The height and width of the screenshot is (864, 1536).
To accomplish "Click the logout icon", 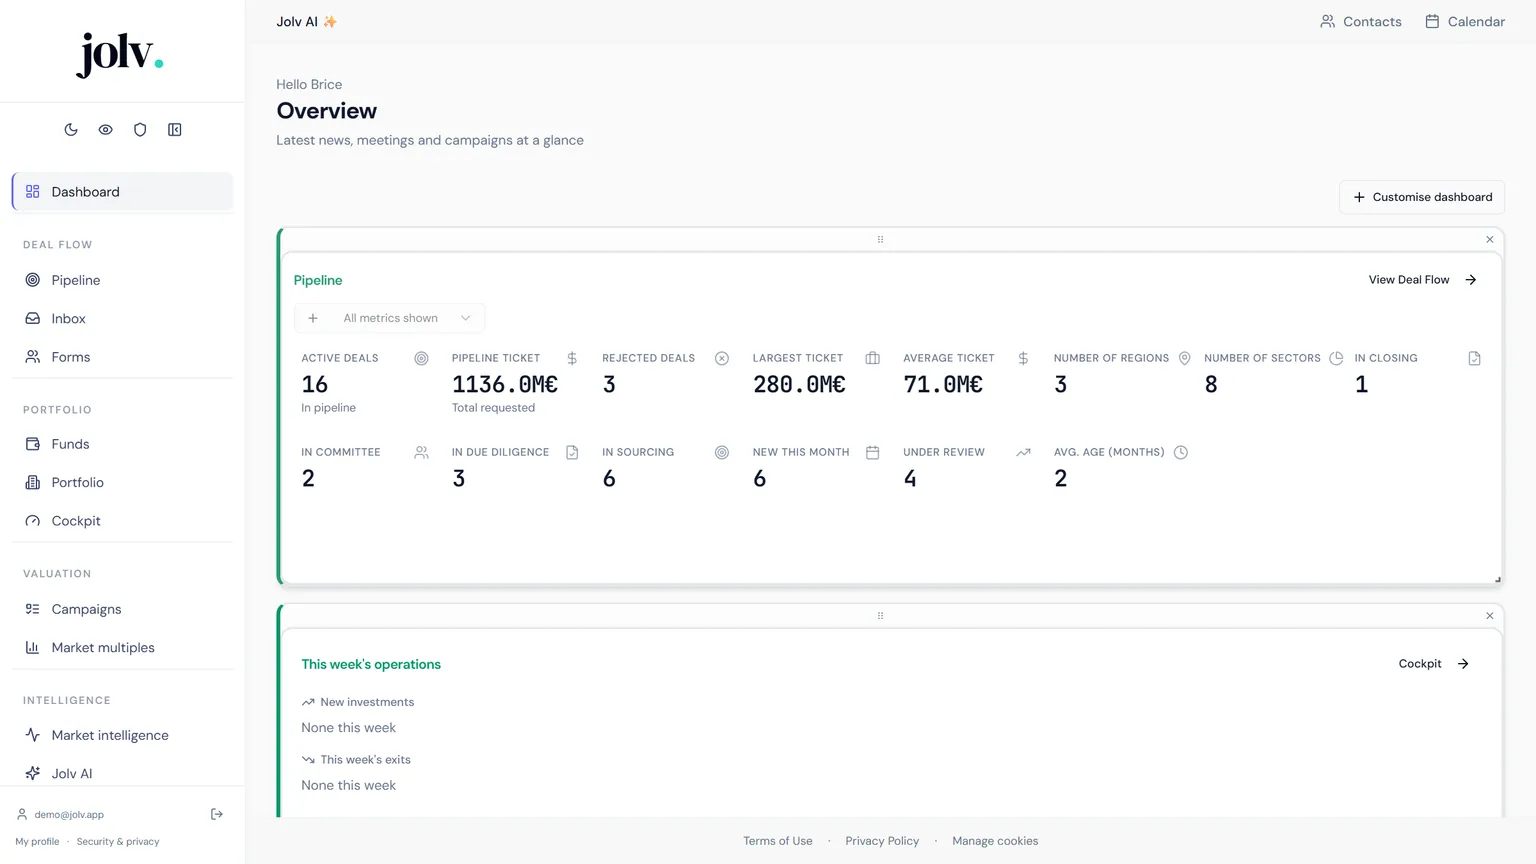I will click(x=217, y=814).
